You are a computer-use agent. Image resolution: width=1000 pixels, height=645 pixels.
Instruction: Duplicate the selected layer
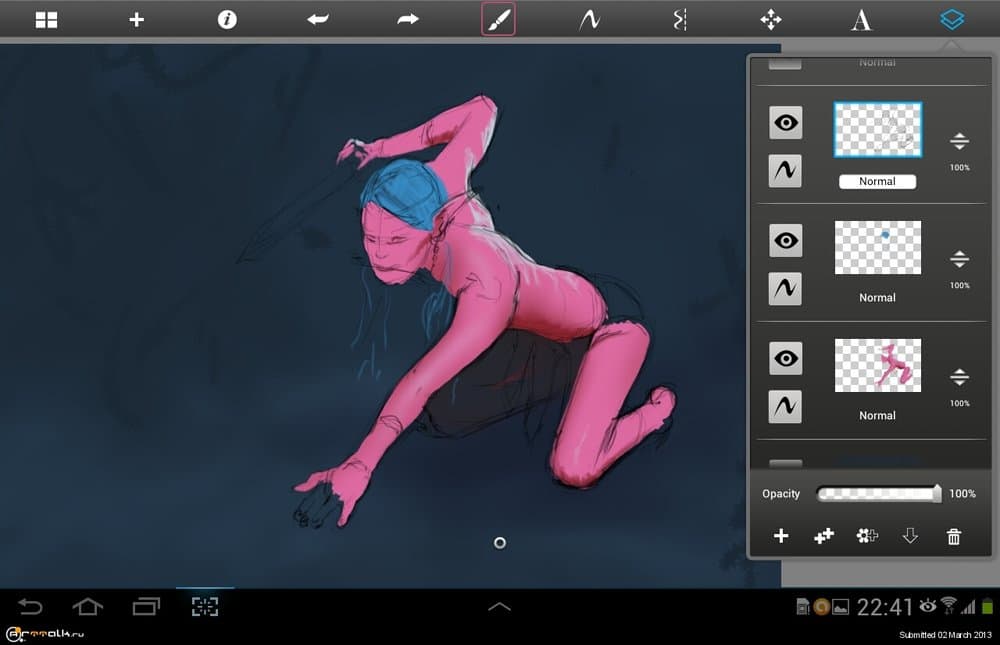click(x=823, y=536)
